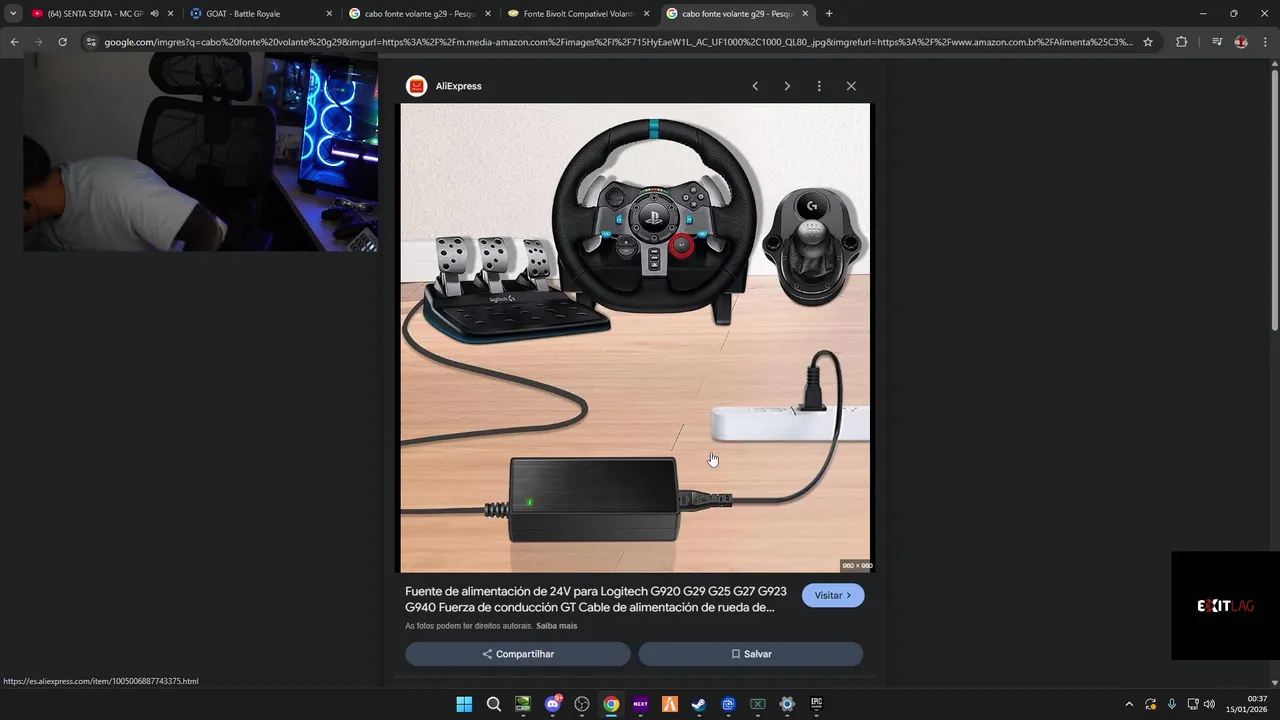Image resolution: width=1280 pixels, height=720 pixels.
Task: Close the GOAT - Battle Royale tab
Action: pos(329,14)
